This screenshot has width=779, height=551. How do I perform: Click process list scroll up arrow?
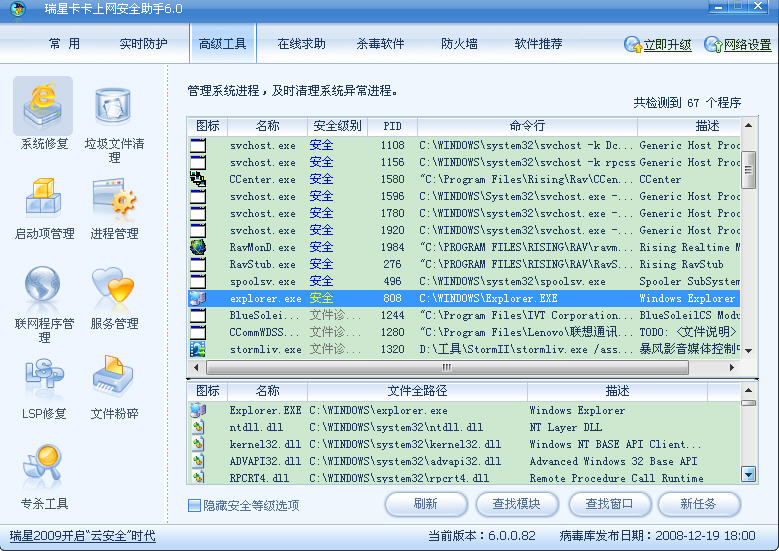(749, 125)
